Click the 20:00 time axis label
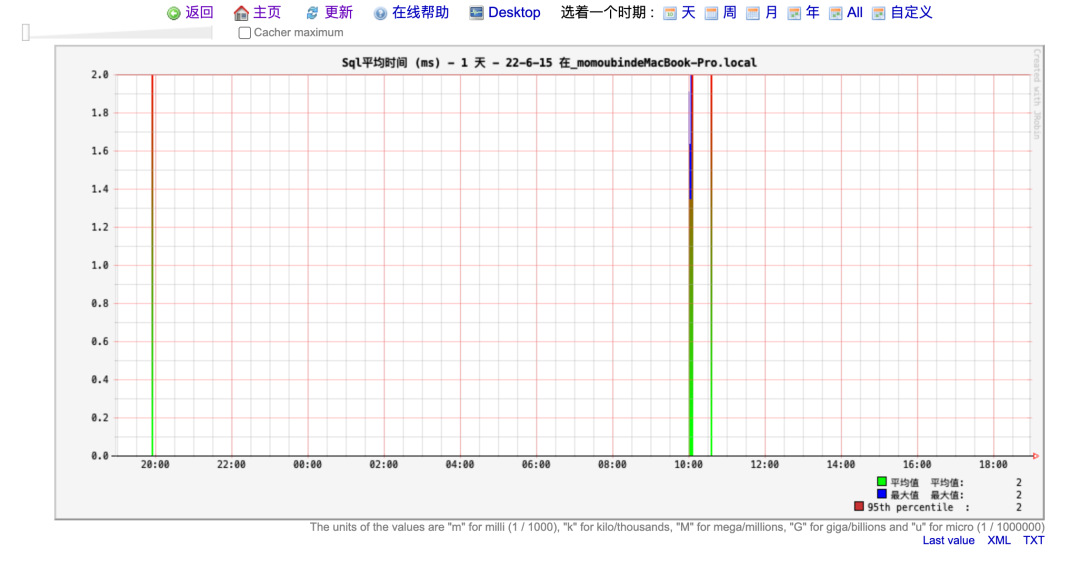 click(155, 465)
